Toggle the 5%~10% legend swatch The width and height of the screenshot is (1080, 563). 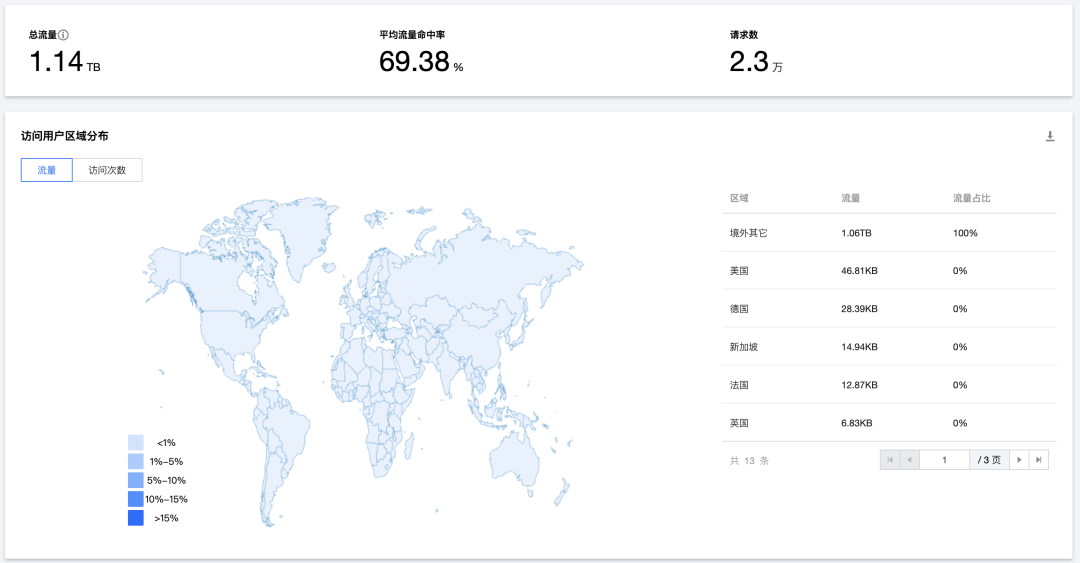(136, 480)
